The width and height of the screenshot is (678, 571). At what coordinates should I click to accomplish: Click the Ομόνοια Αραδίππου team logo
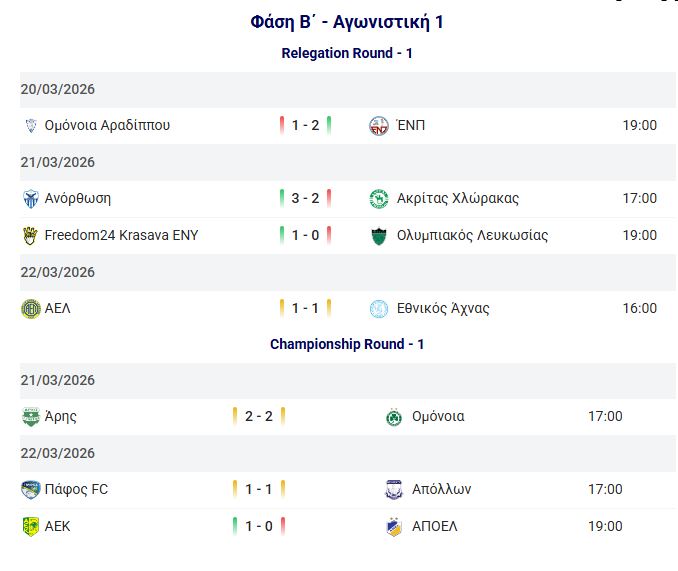(31, 126)
